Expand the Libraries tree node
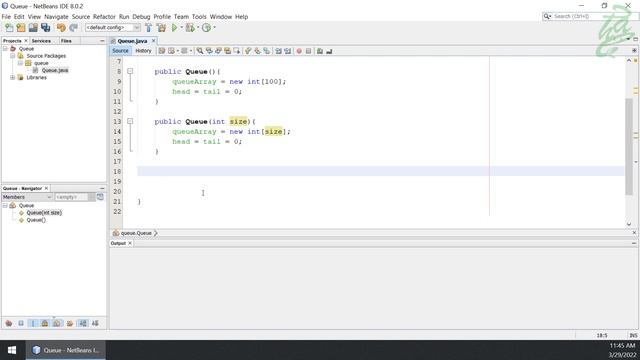The width and height of the screenshot is (640, 360). tap(13, 78)
